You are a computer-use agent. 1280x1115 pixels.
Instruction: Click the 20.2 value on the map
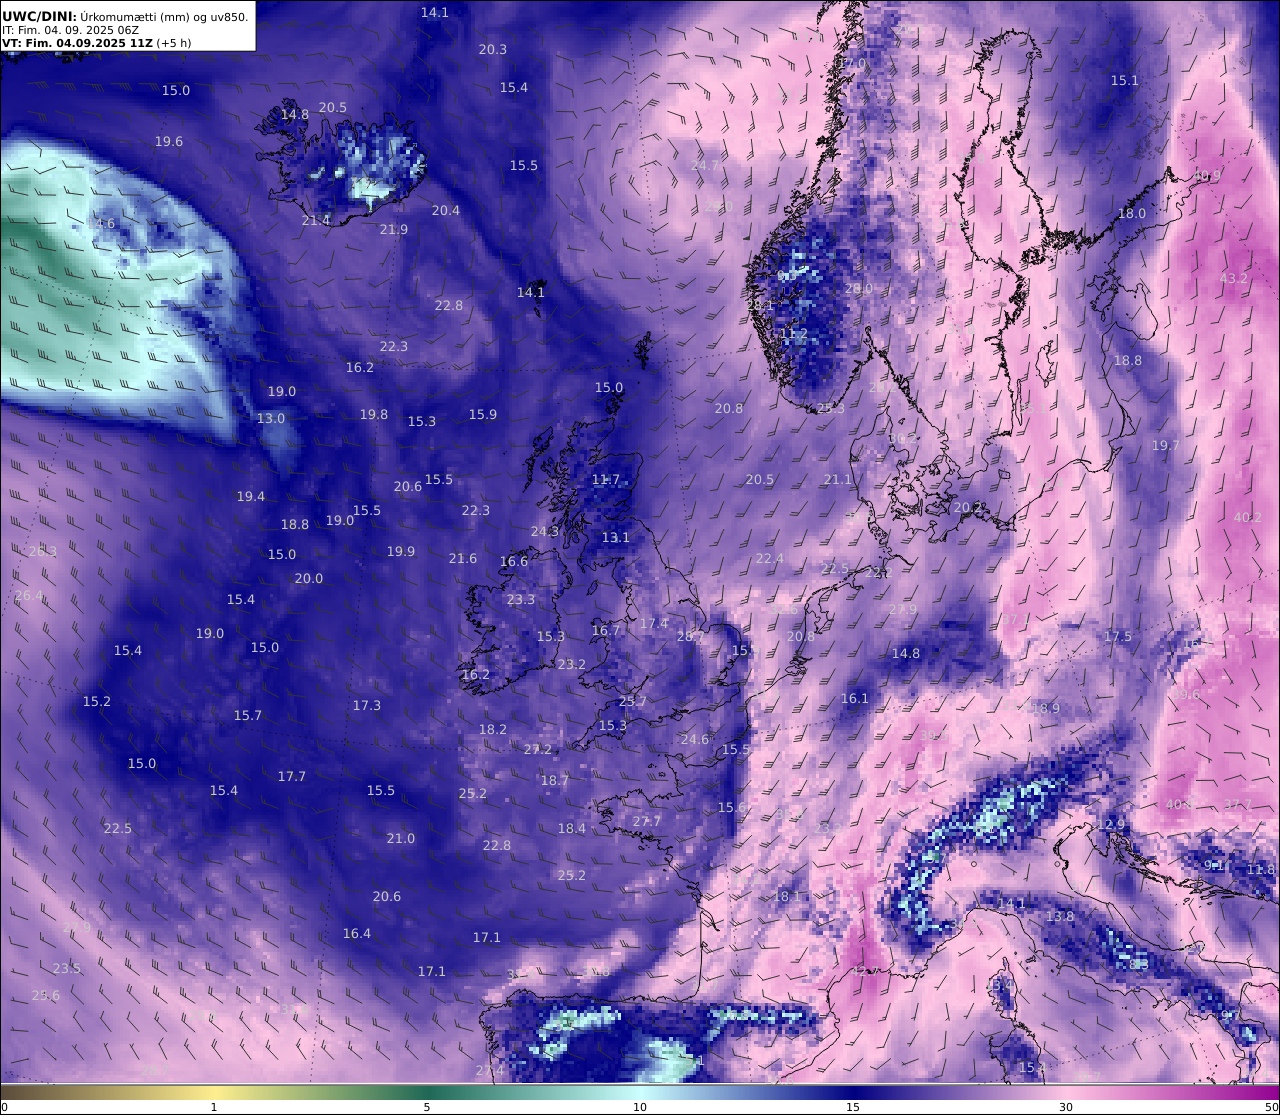(x=968, y=507)
